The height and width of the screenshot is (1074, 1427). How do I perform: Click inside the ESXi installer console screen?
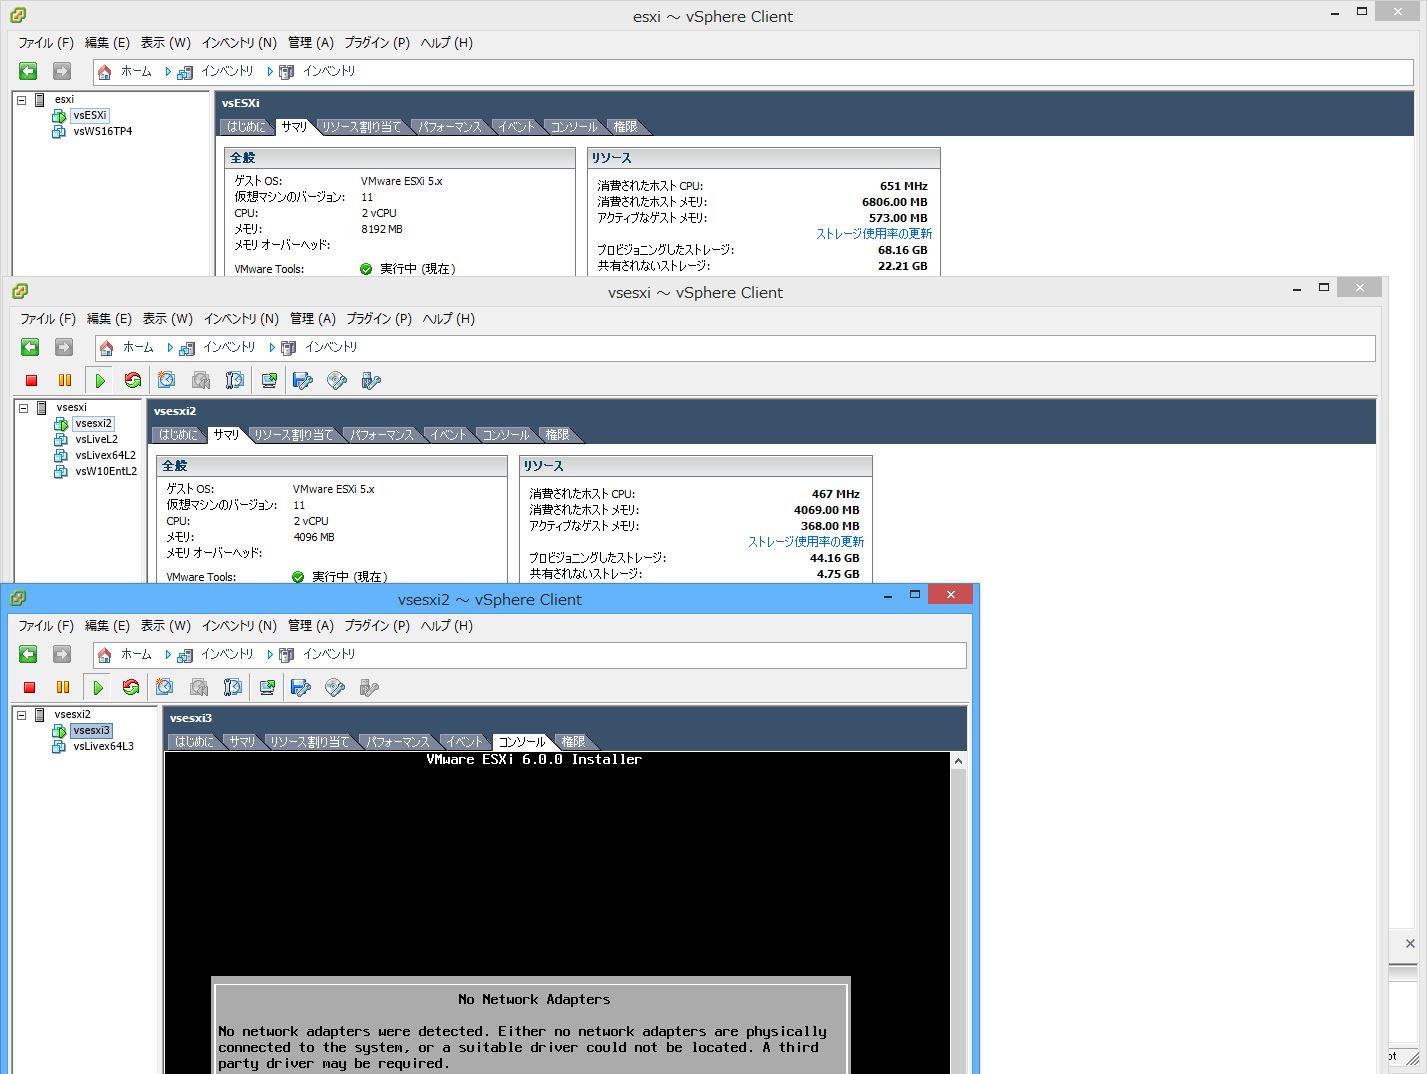[557, 912]
